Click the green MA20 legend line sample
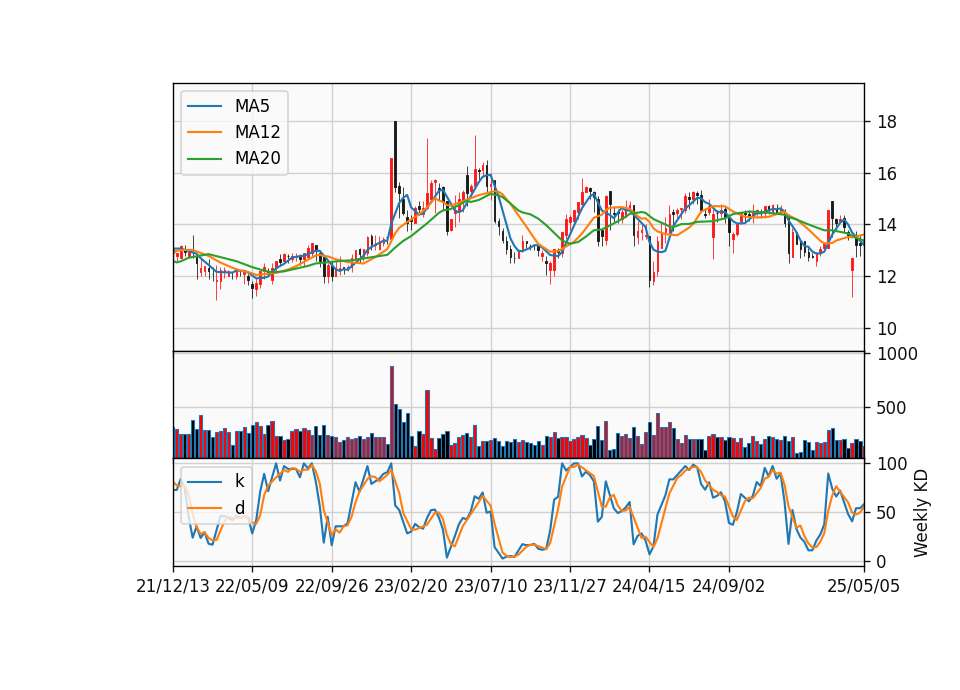 tap(204, 158)
